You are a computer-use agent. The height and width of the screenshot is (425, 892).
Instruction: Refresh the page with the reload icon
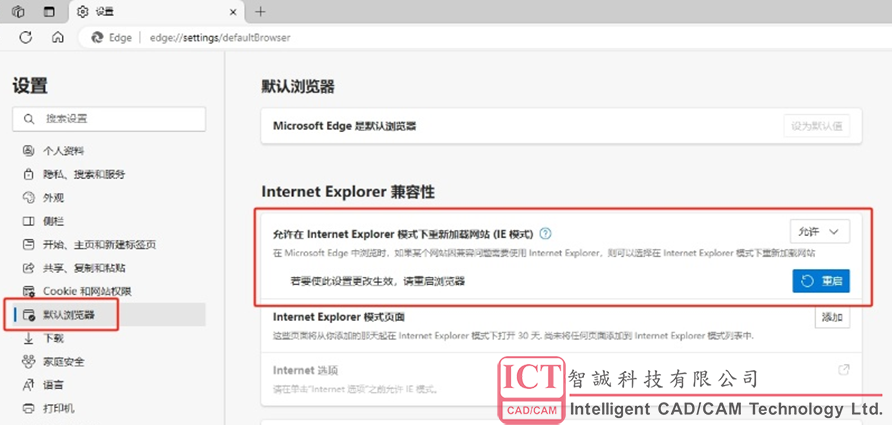[25, 38]
